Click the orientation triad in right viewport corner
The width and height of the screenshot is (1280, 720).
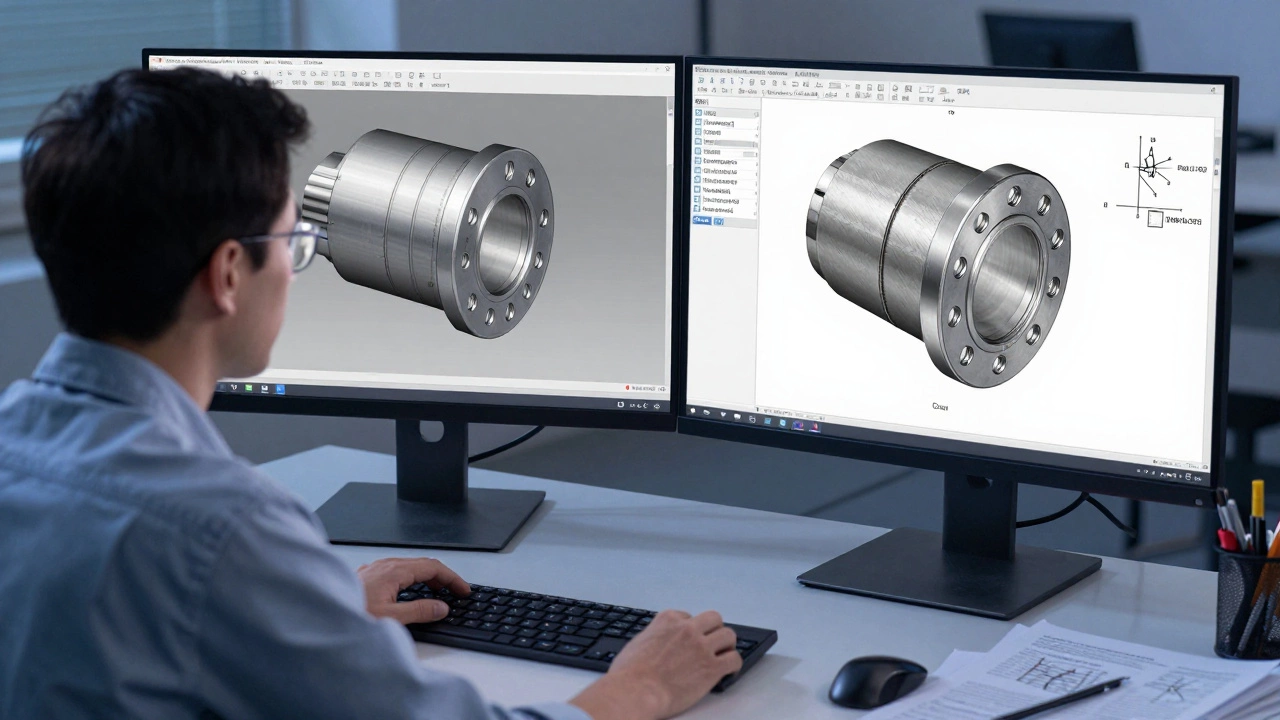[x=1148, y=170]
